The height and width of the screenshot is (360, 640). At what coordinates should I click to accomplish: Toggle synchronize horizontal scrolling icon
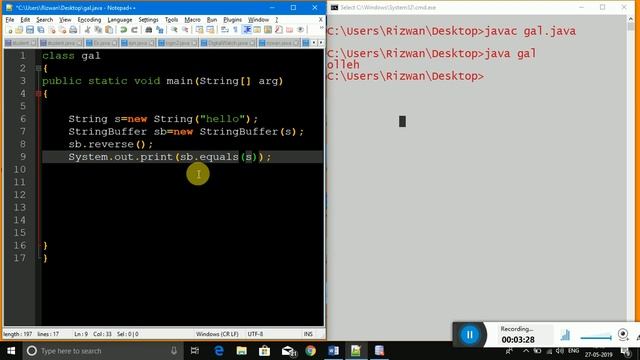pos(210,30)
